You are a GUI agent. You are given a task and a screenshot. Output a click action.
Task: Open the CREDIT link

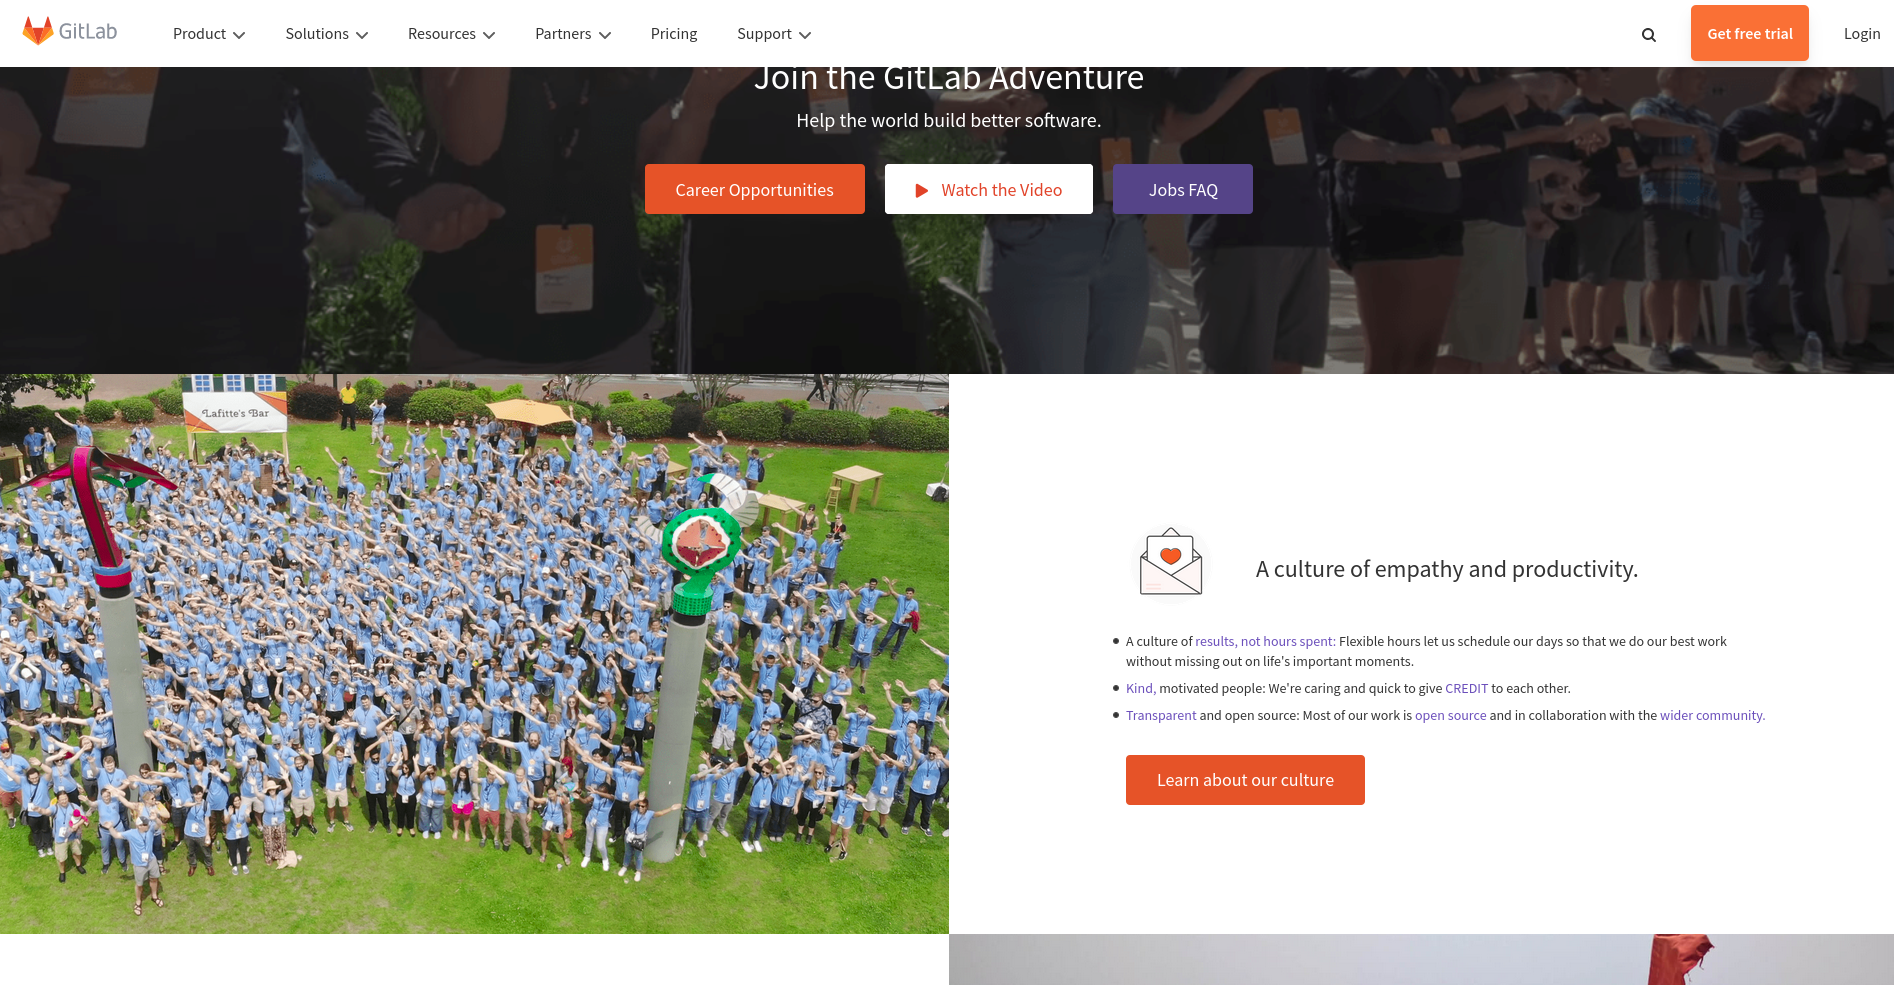[x=1466, y=689]
